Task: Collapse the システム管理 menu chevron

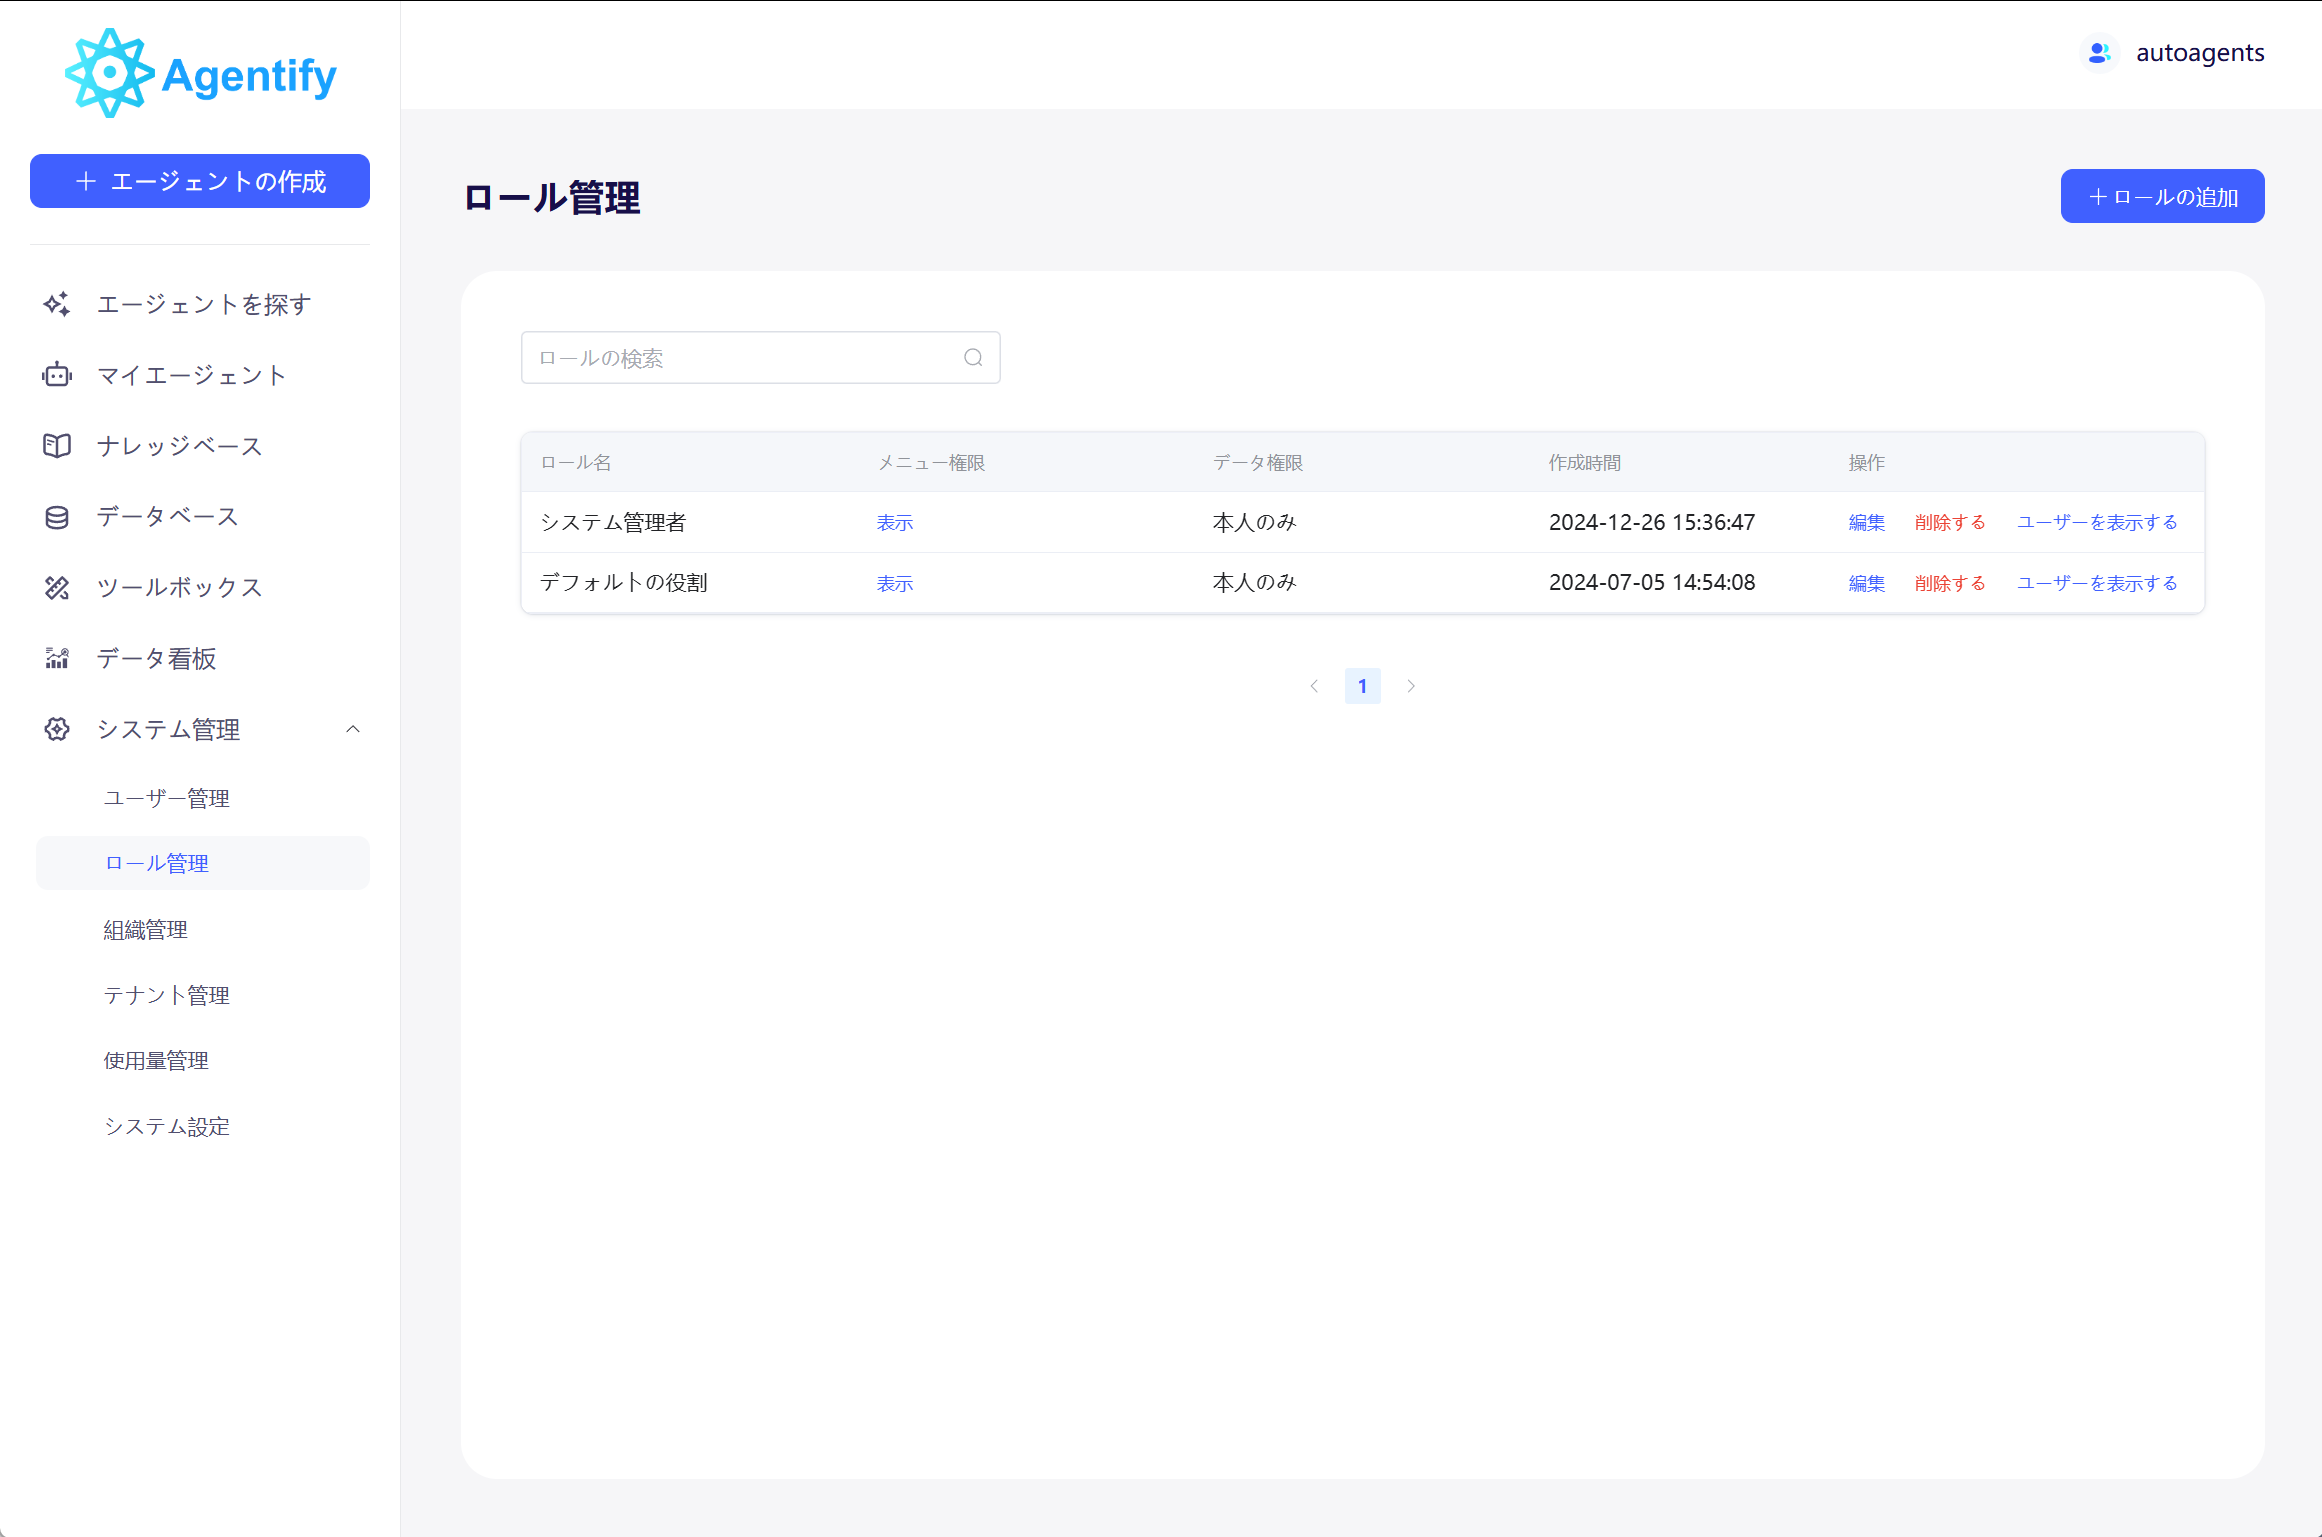Action: coord(353,729)
